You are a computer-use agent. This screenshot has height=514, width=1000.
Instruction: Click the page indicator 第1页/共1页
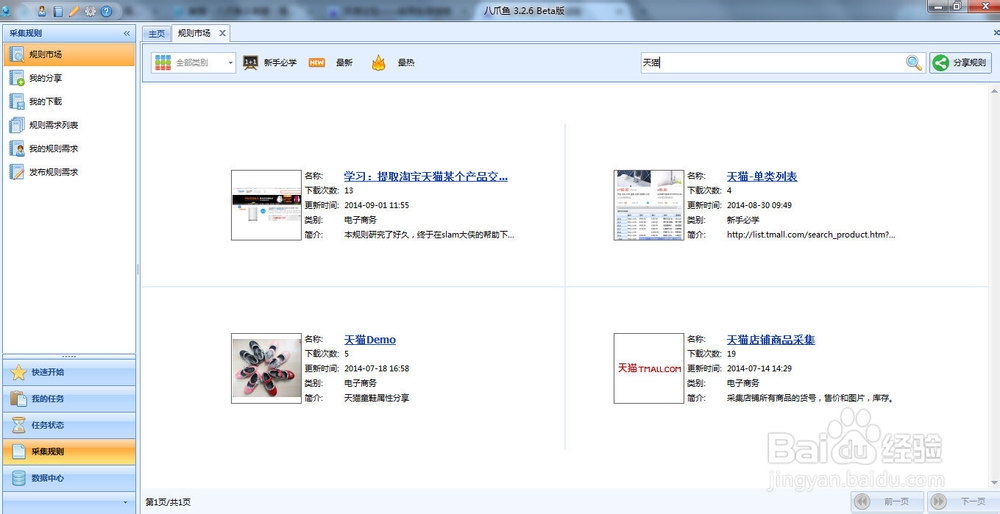pyautogui.click(x=168, y=503)
